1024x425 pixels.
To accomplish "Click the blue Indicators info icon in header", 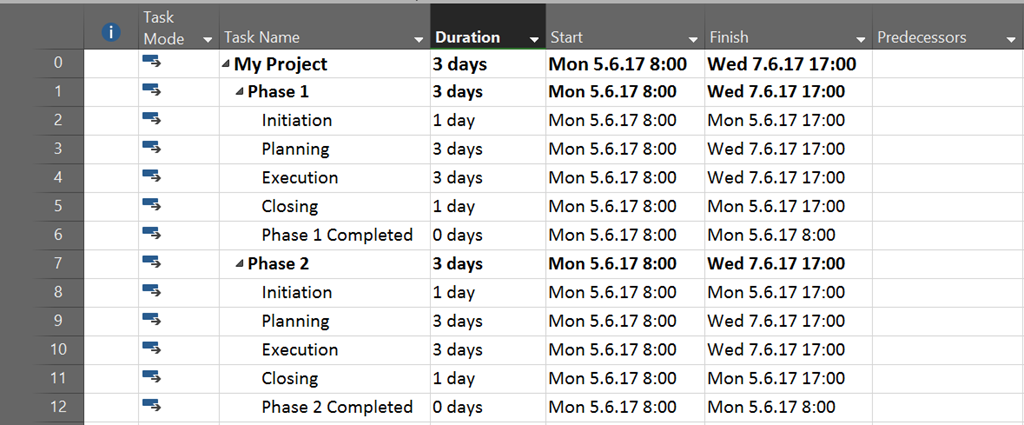I will [111, 33].
